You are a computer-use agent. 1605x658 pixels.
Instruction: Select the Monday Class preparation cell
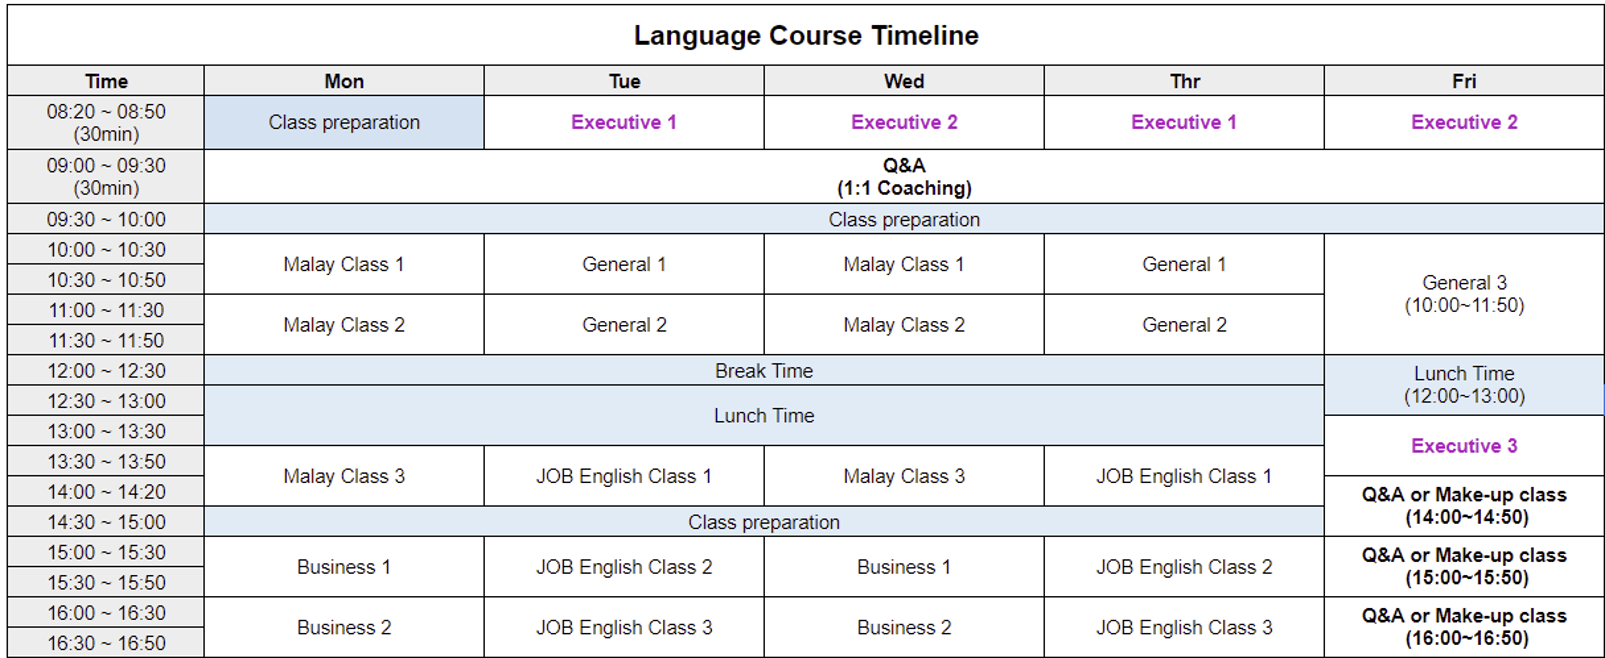point(344,123)
